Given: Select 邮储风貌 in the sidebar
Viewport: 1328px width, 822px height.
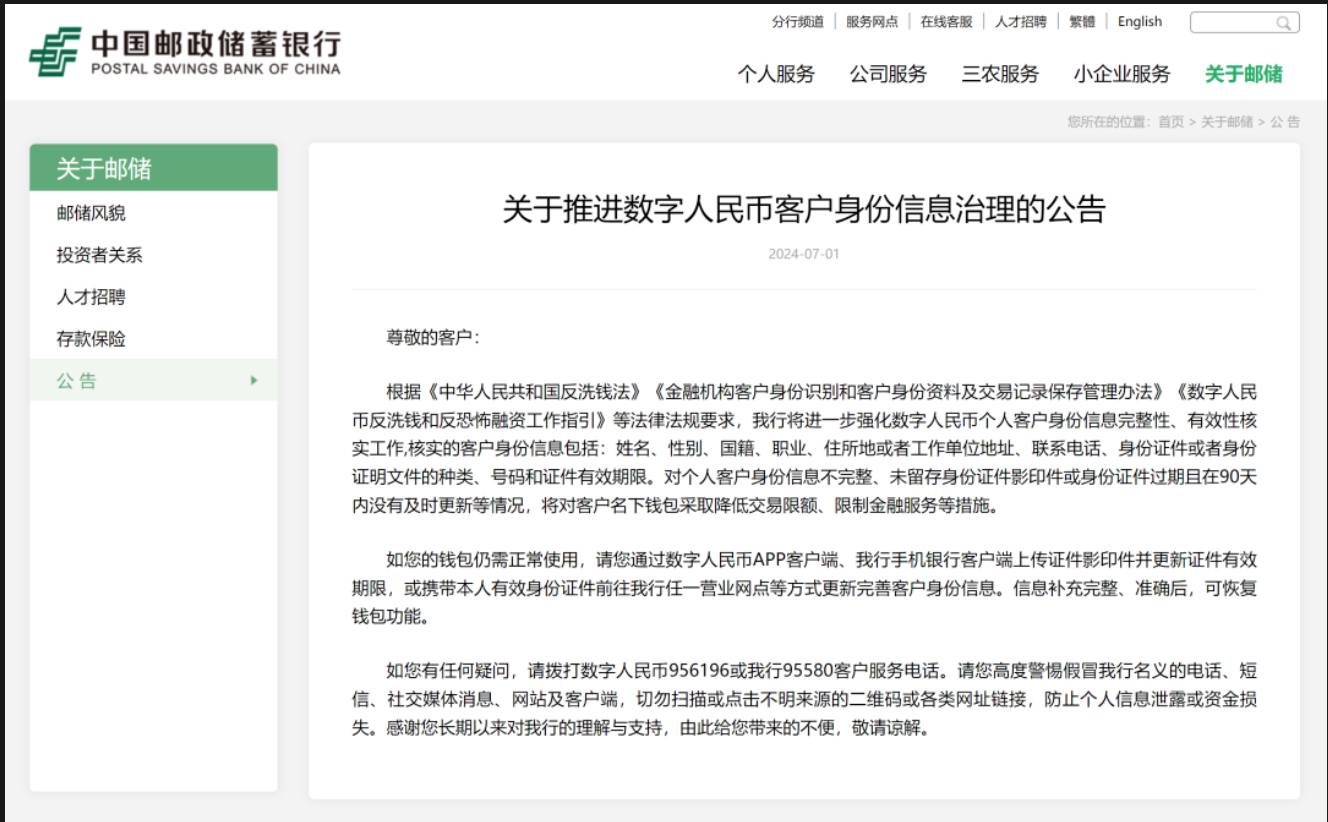Looking at the screenshot, I should click(x=91, y=213).
